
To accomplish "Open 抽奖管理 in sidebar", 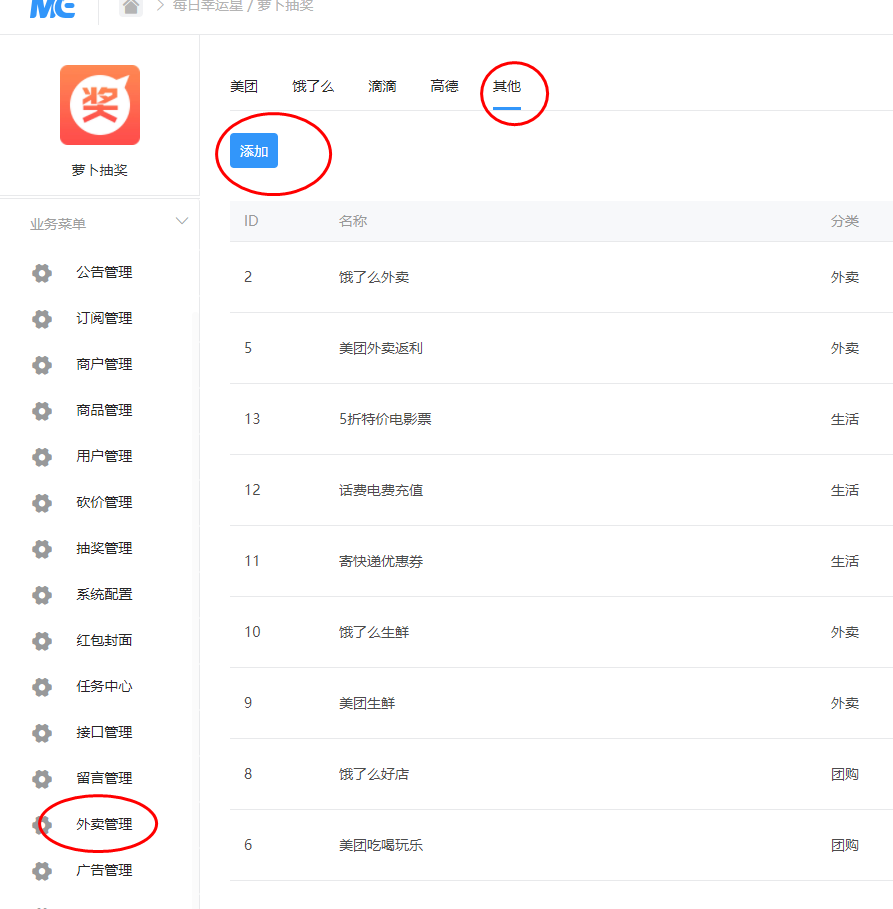I will pos(104,548).
